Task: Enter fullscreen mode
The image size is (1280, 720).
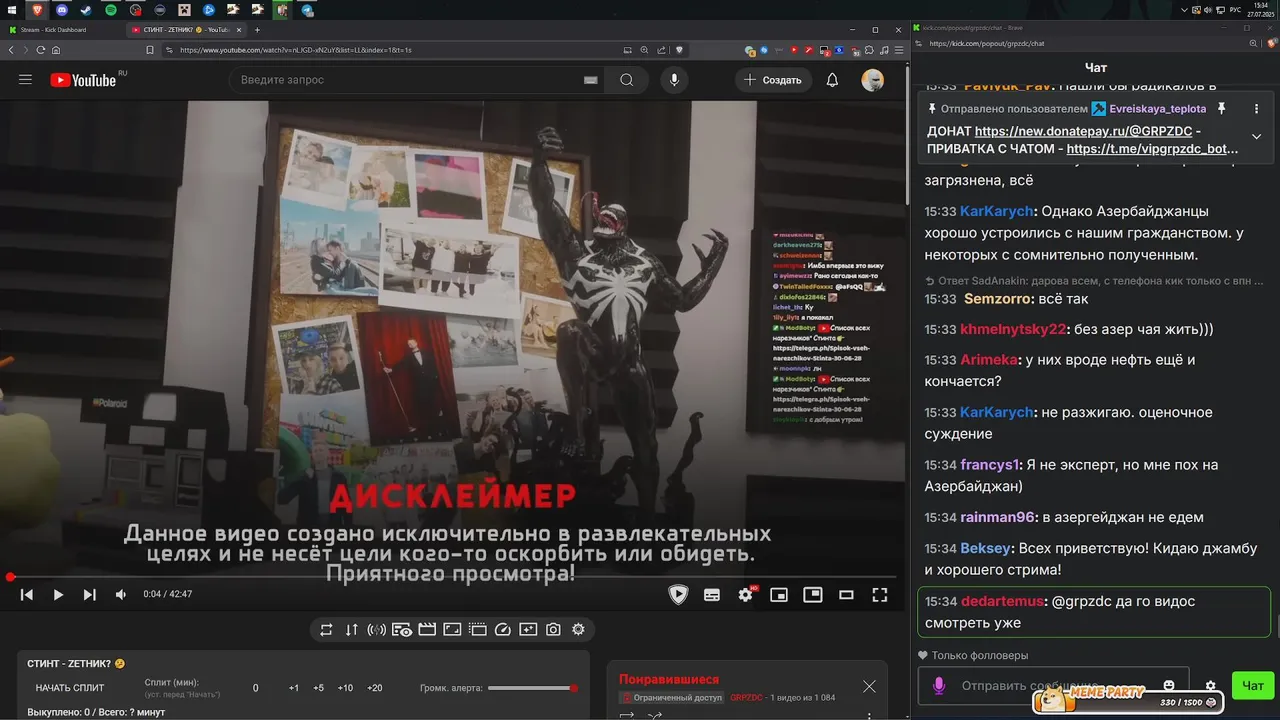Action: pyautogui.click(x=880, y=594)
